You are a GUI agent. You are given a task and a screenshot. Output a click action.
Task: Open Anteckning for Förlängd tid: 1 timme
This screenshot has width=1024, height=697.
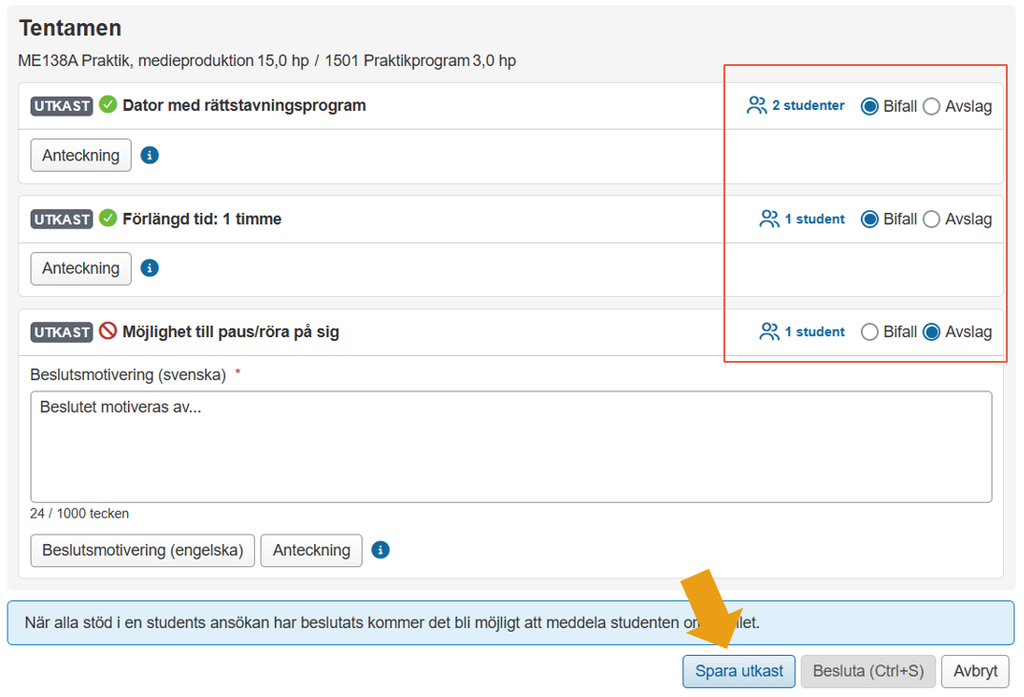[81, 268]
